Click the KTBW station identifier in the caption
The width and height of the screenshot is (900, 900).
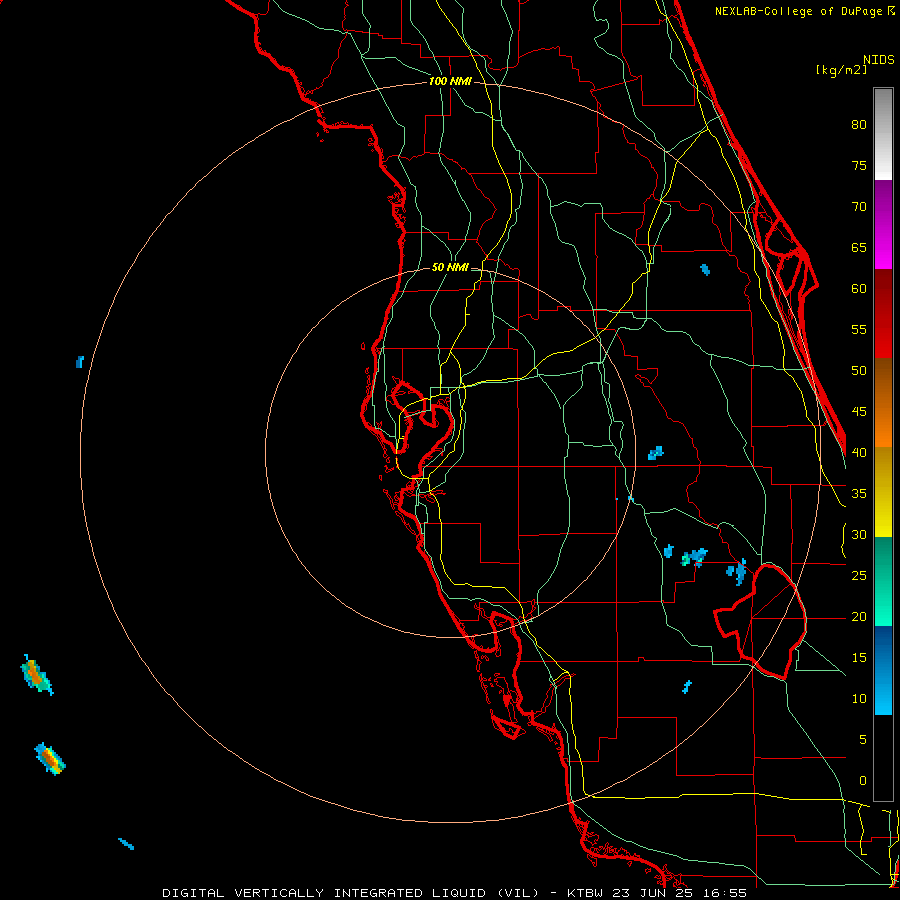(x=584, y=893)
